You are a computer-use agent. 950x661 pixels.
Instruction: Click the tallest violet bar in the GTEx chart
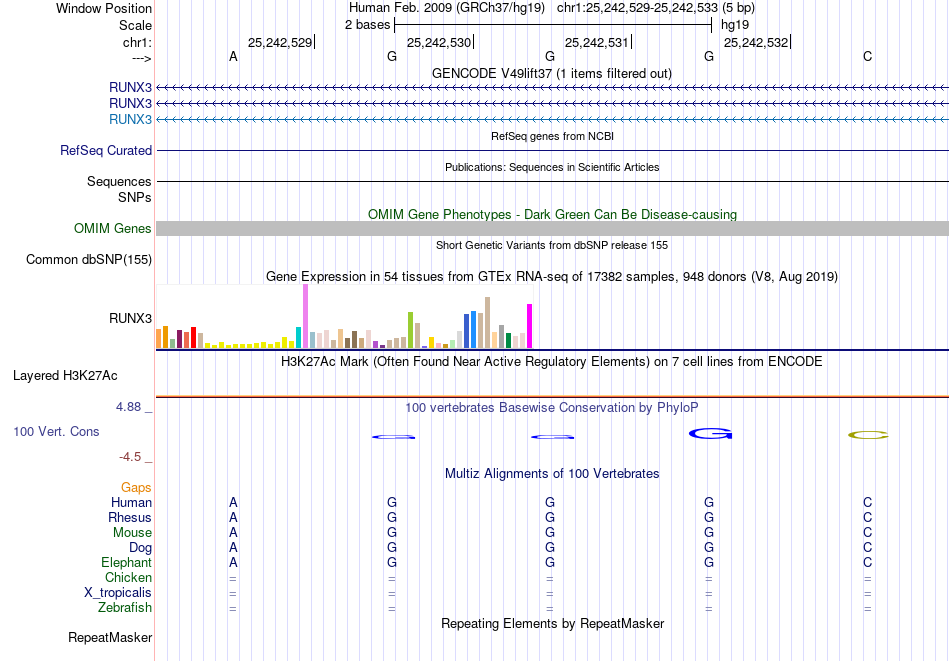305,316
